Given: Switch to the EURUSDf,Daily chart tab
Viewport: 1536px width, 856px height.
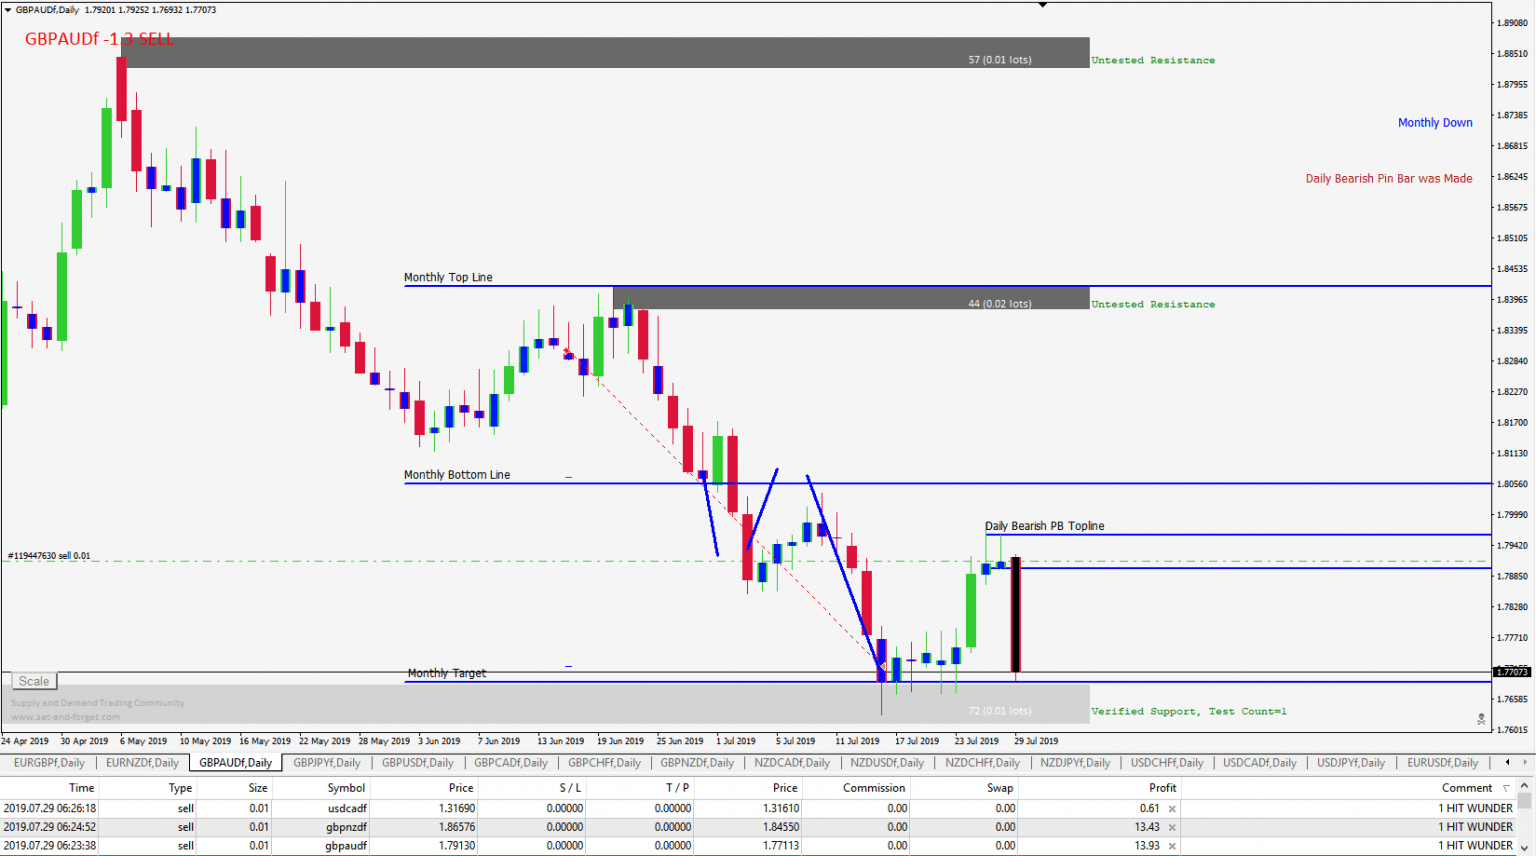Looking at the screenshot, I should pyautogui.click(x=1443, y=762).
